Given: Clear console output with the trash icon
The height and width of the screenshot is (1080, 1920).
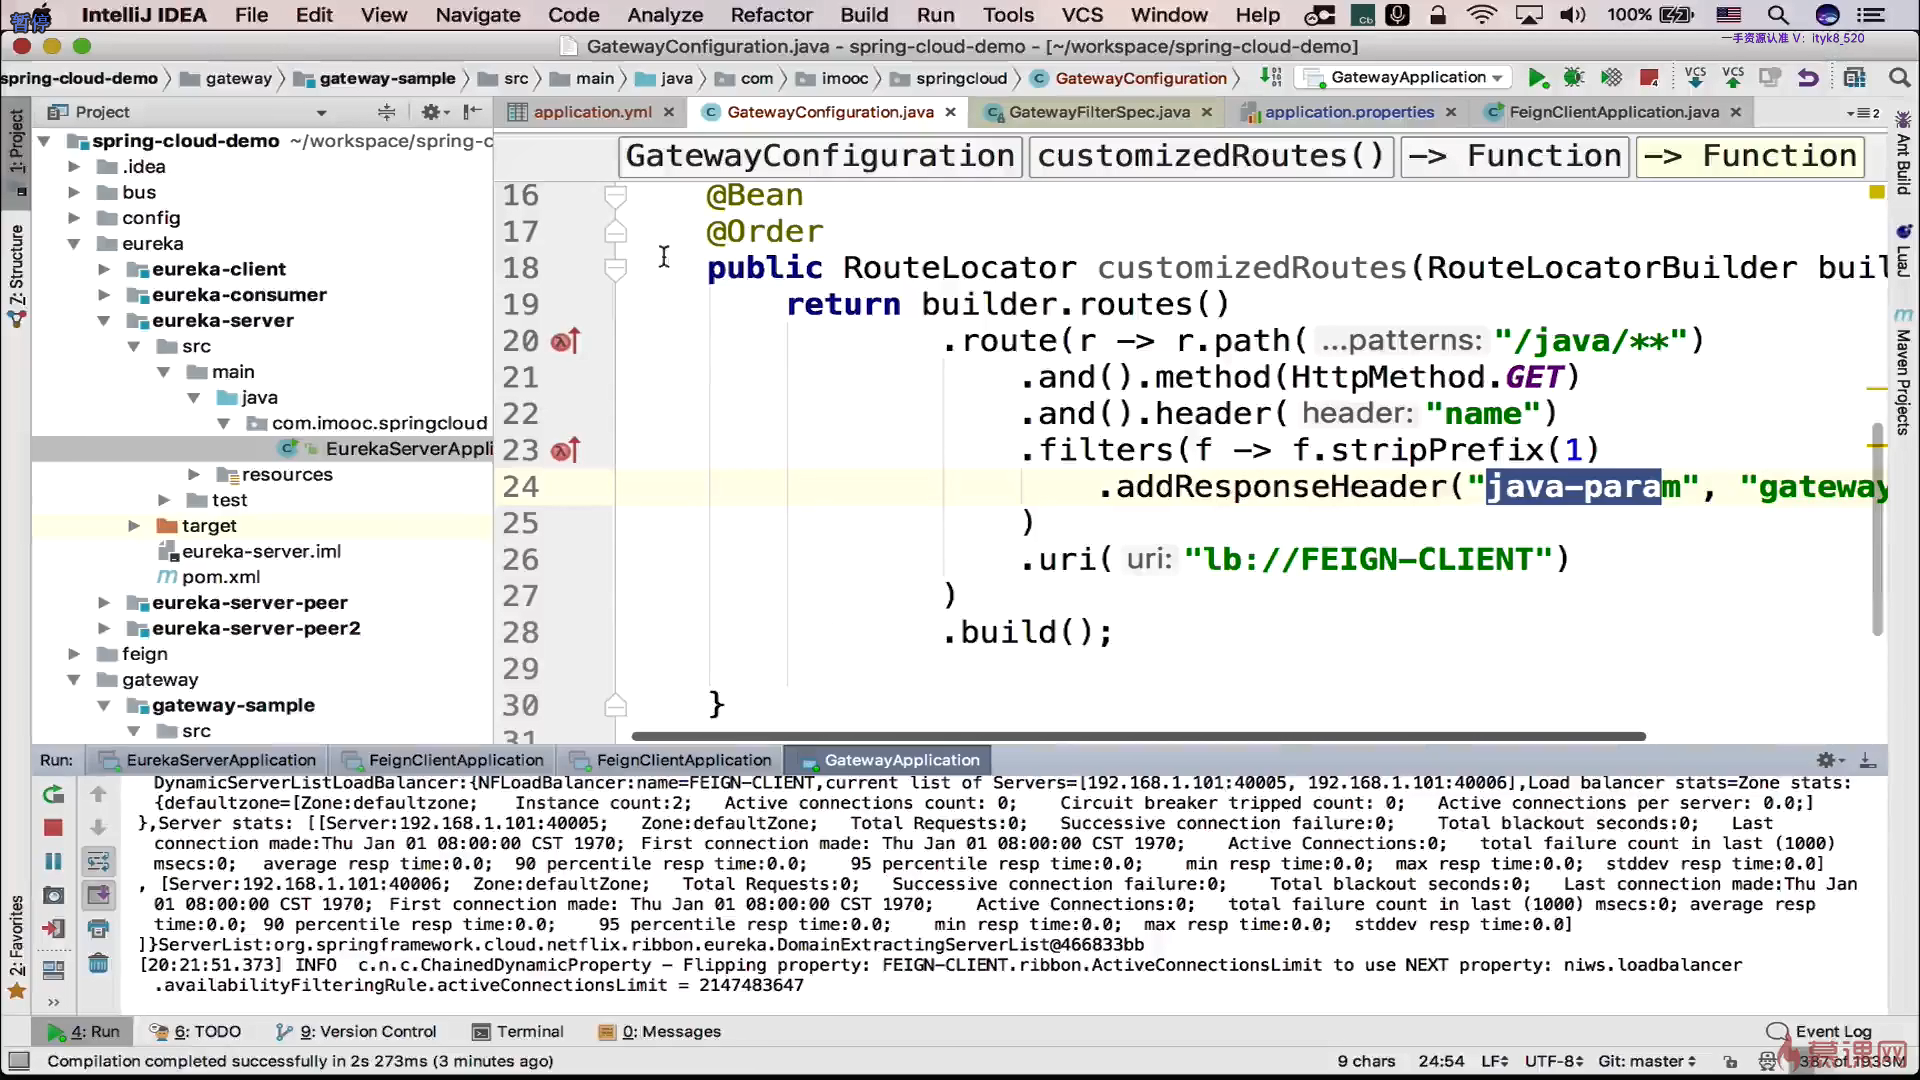Looking at the screenshot, I should click(98, 964).
